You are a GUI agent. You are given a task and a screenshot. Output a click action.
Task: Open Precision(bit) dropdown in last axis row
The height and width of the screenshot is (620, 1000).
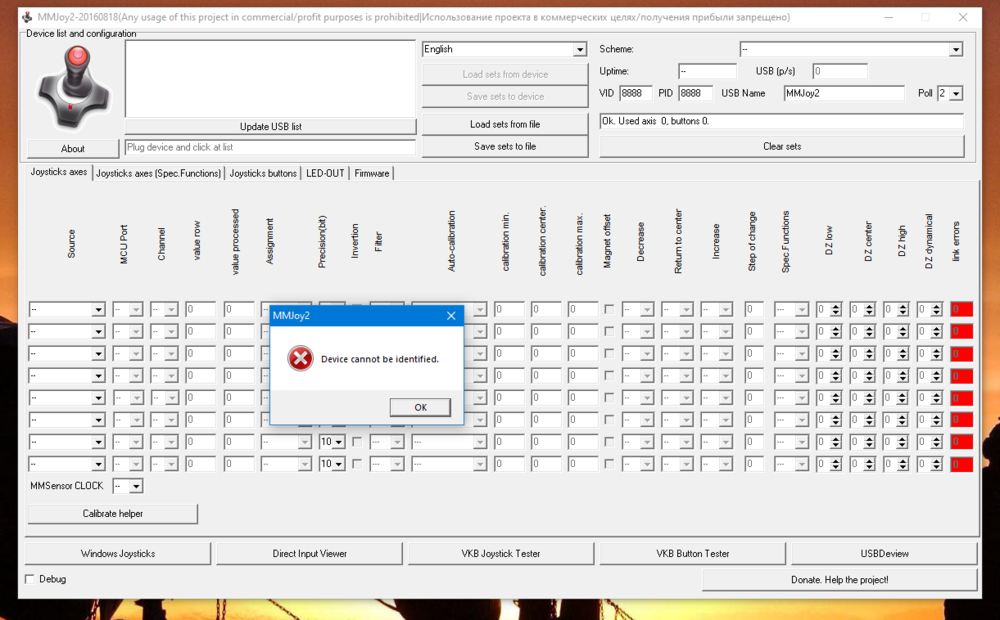point(339,464)
